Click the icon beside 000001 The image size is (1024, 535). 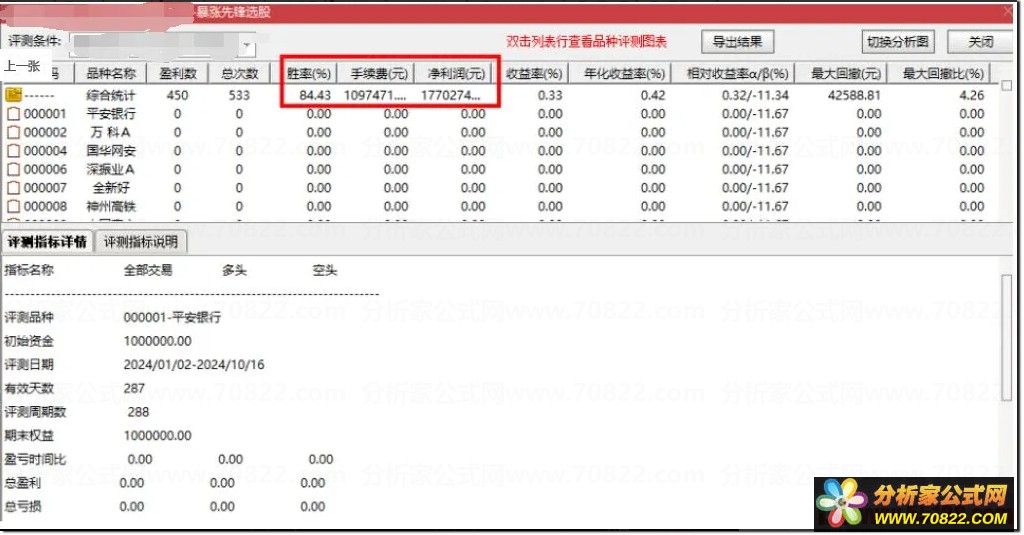(x=13, y=114)
